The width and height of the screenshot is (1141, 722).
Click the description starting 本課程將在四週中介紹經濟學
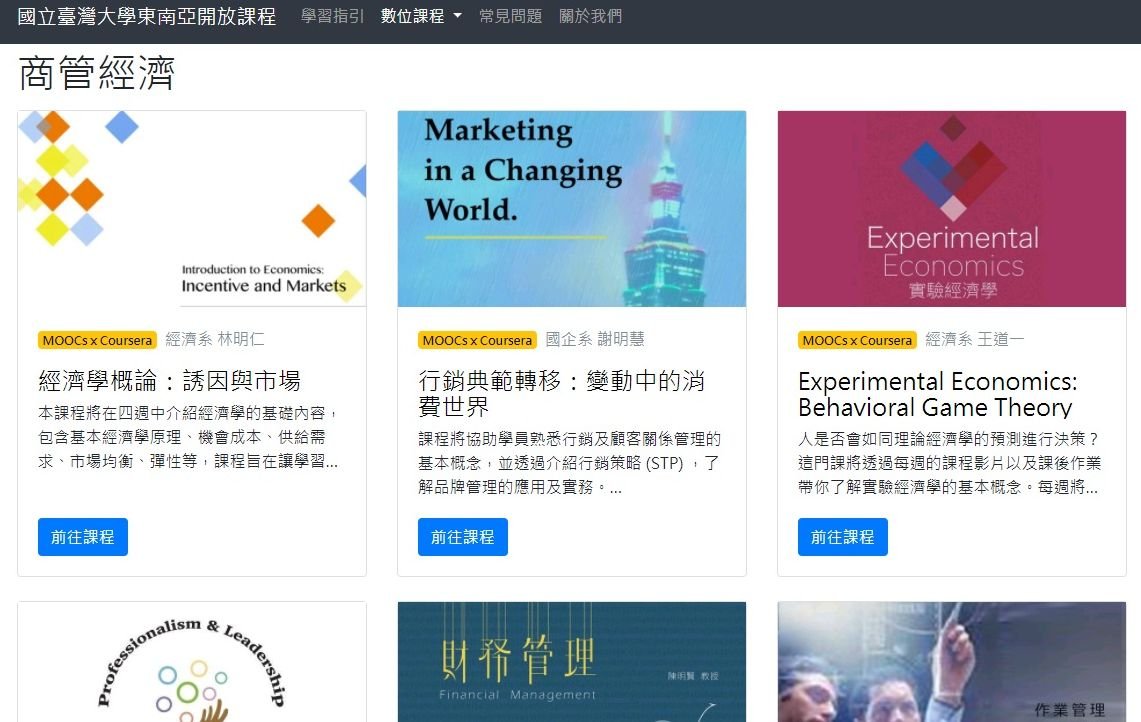pyautogui.click(x=188, y=437)
